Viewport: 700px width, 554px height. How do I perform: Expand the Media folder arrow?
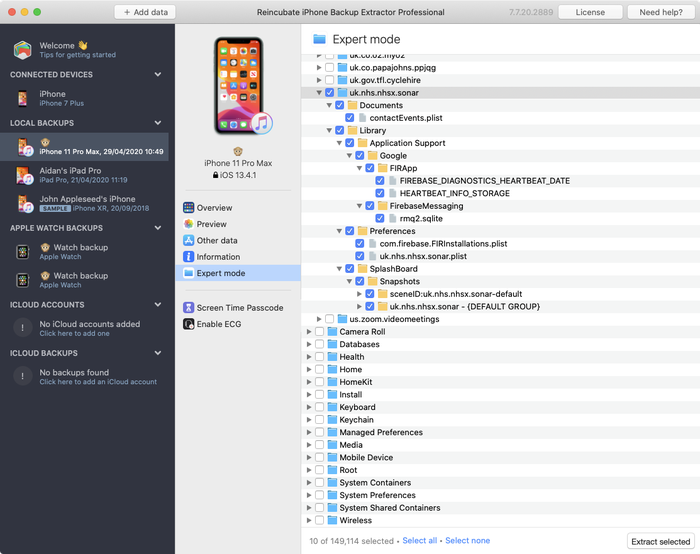click(x=309, y=445)
